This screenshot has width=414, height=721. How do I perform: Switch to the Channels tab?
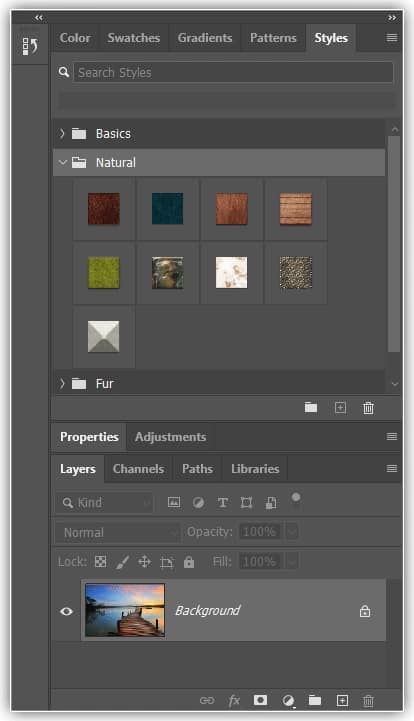tap(138, 469)
